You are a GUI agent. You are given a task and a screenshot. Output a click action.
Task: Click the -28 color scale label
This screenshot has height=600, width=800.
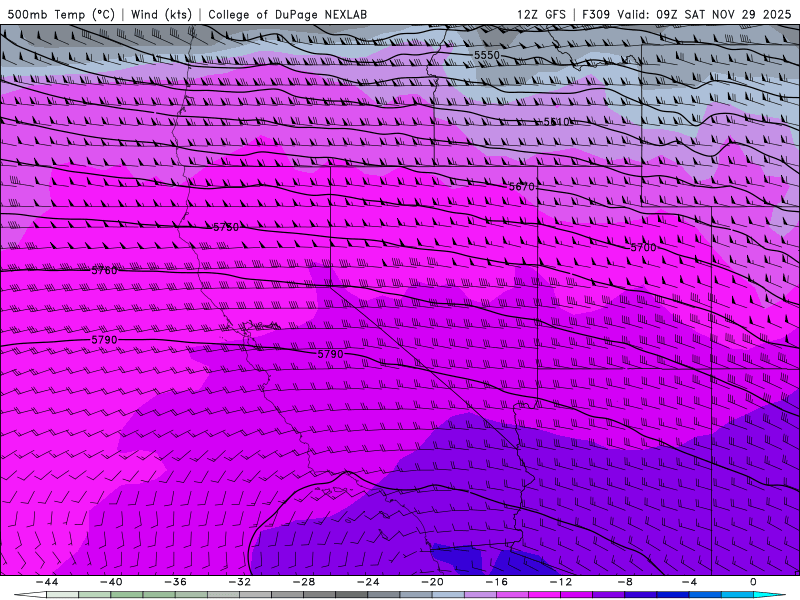304,582
